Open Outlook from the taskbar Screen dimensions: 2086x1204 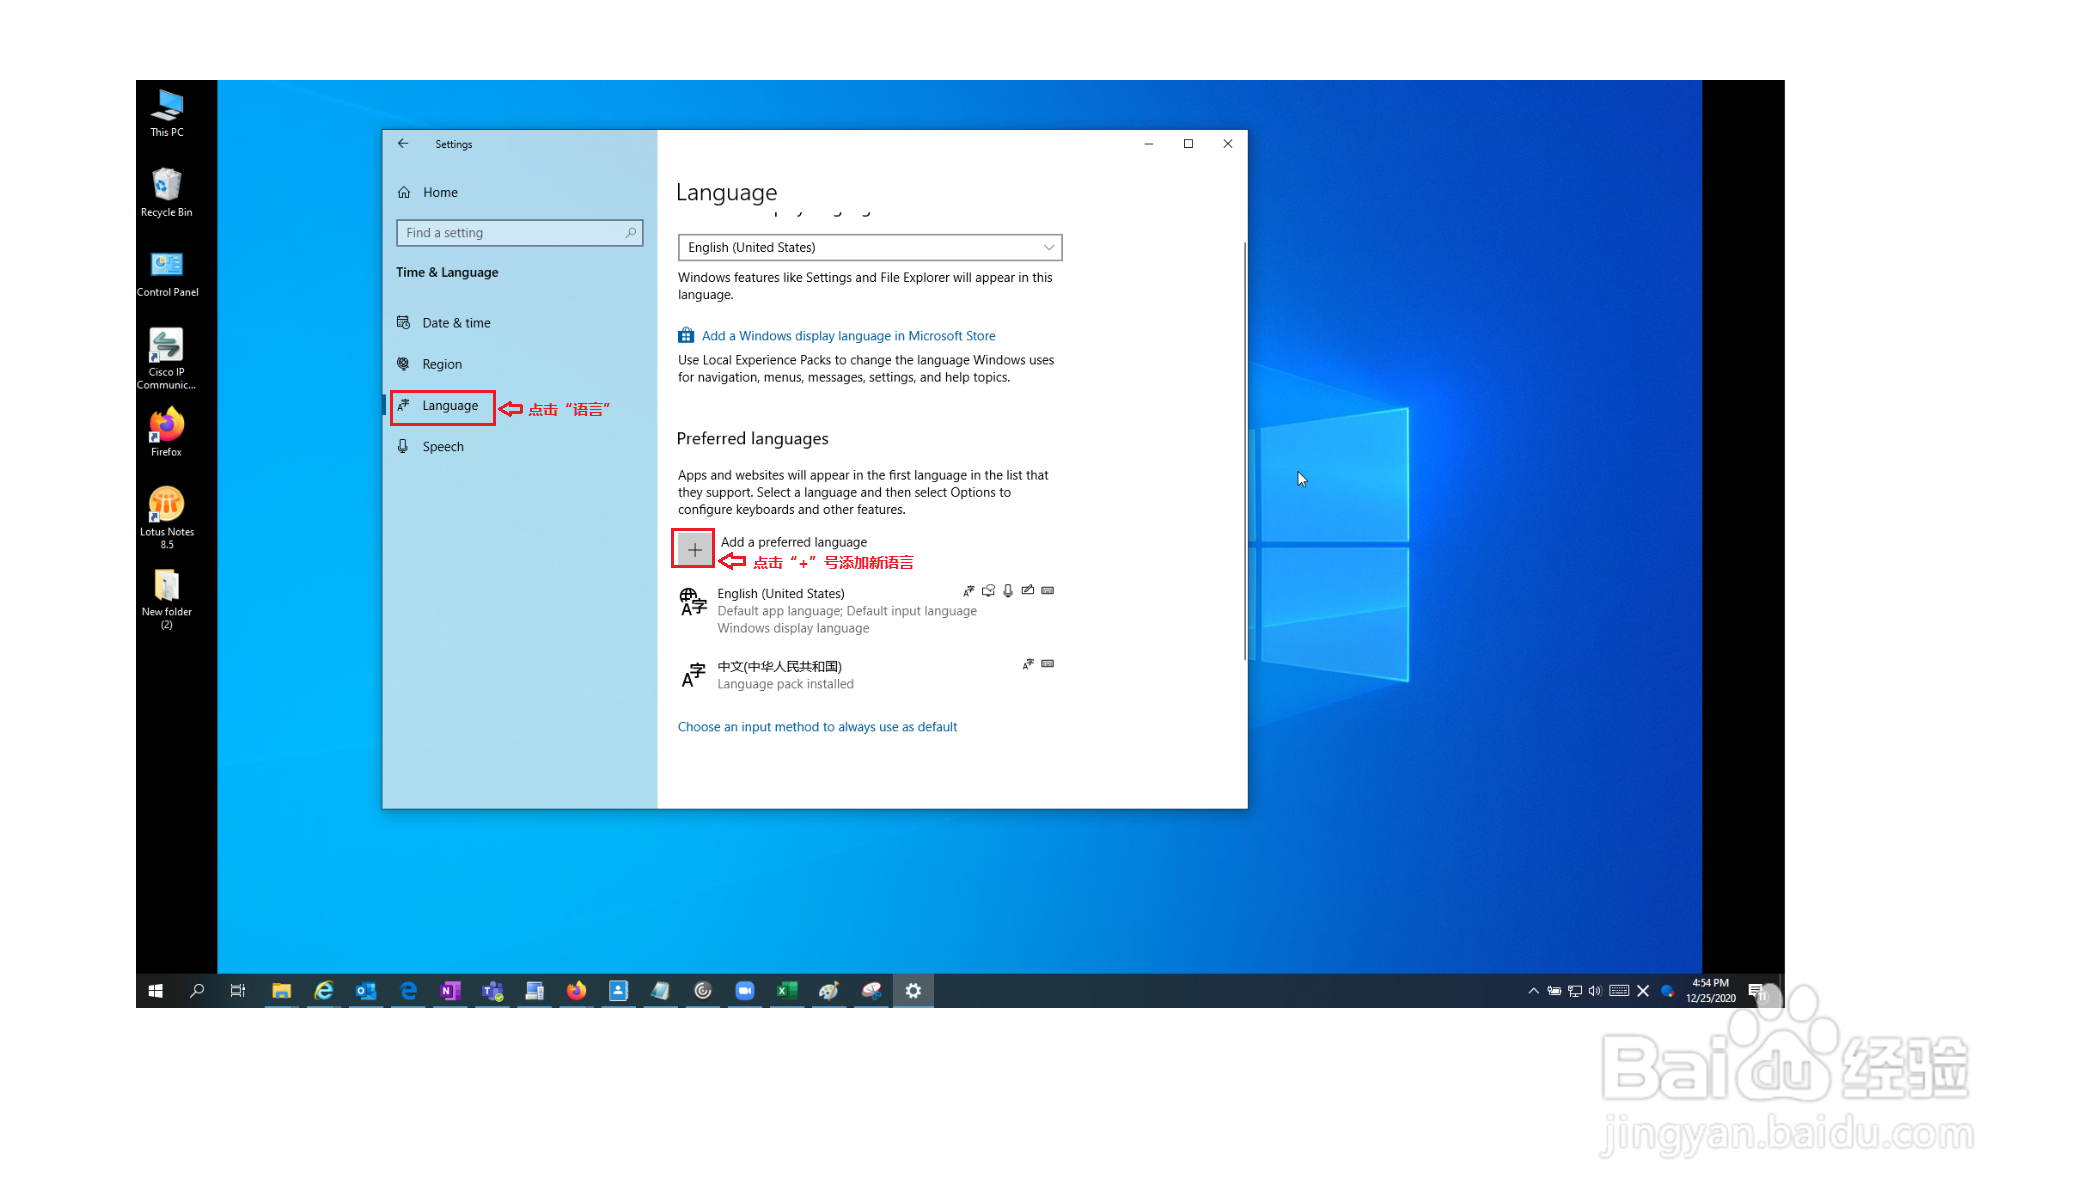[366, 991]
